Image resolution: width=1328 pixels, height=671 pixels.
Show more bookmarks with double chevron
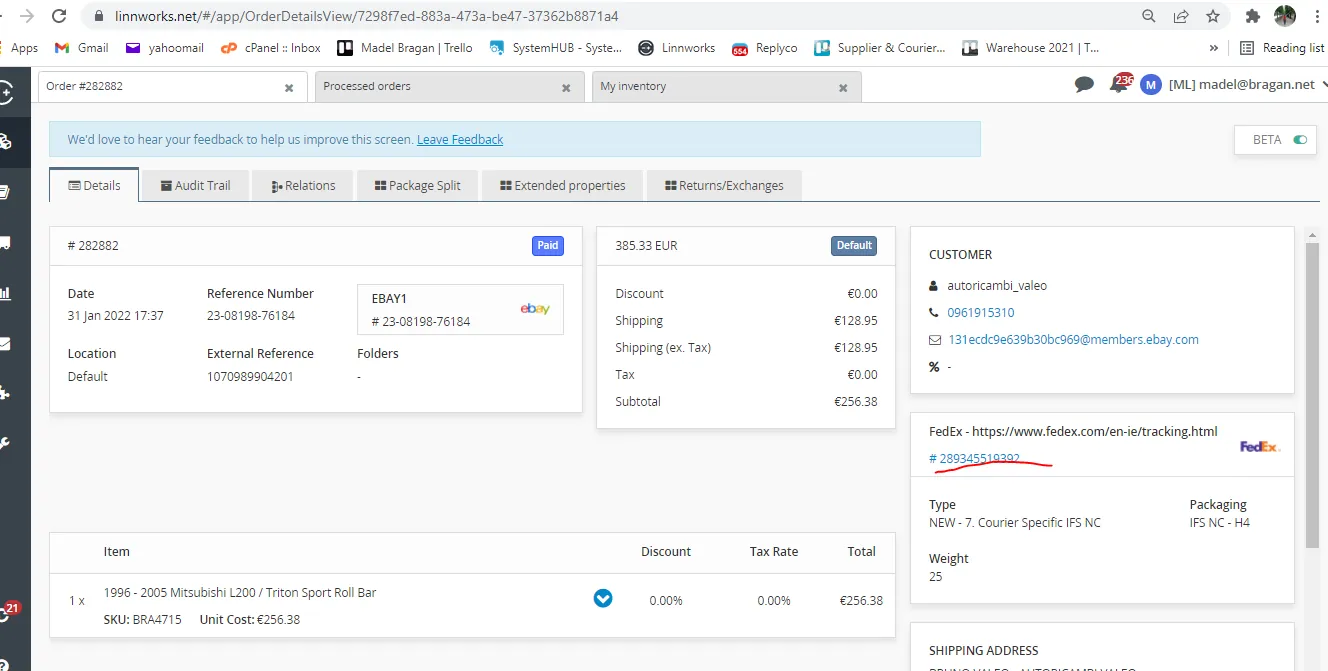[1214, 47]
